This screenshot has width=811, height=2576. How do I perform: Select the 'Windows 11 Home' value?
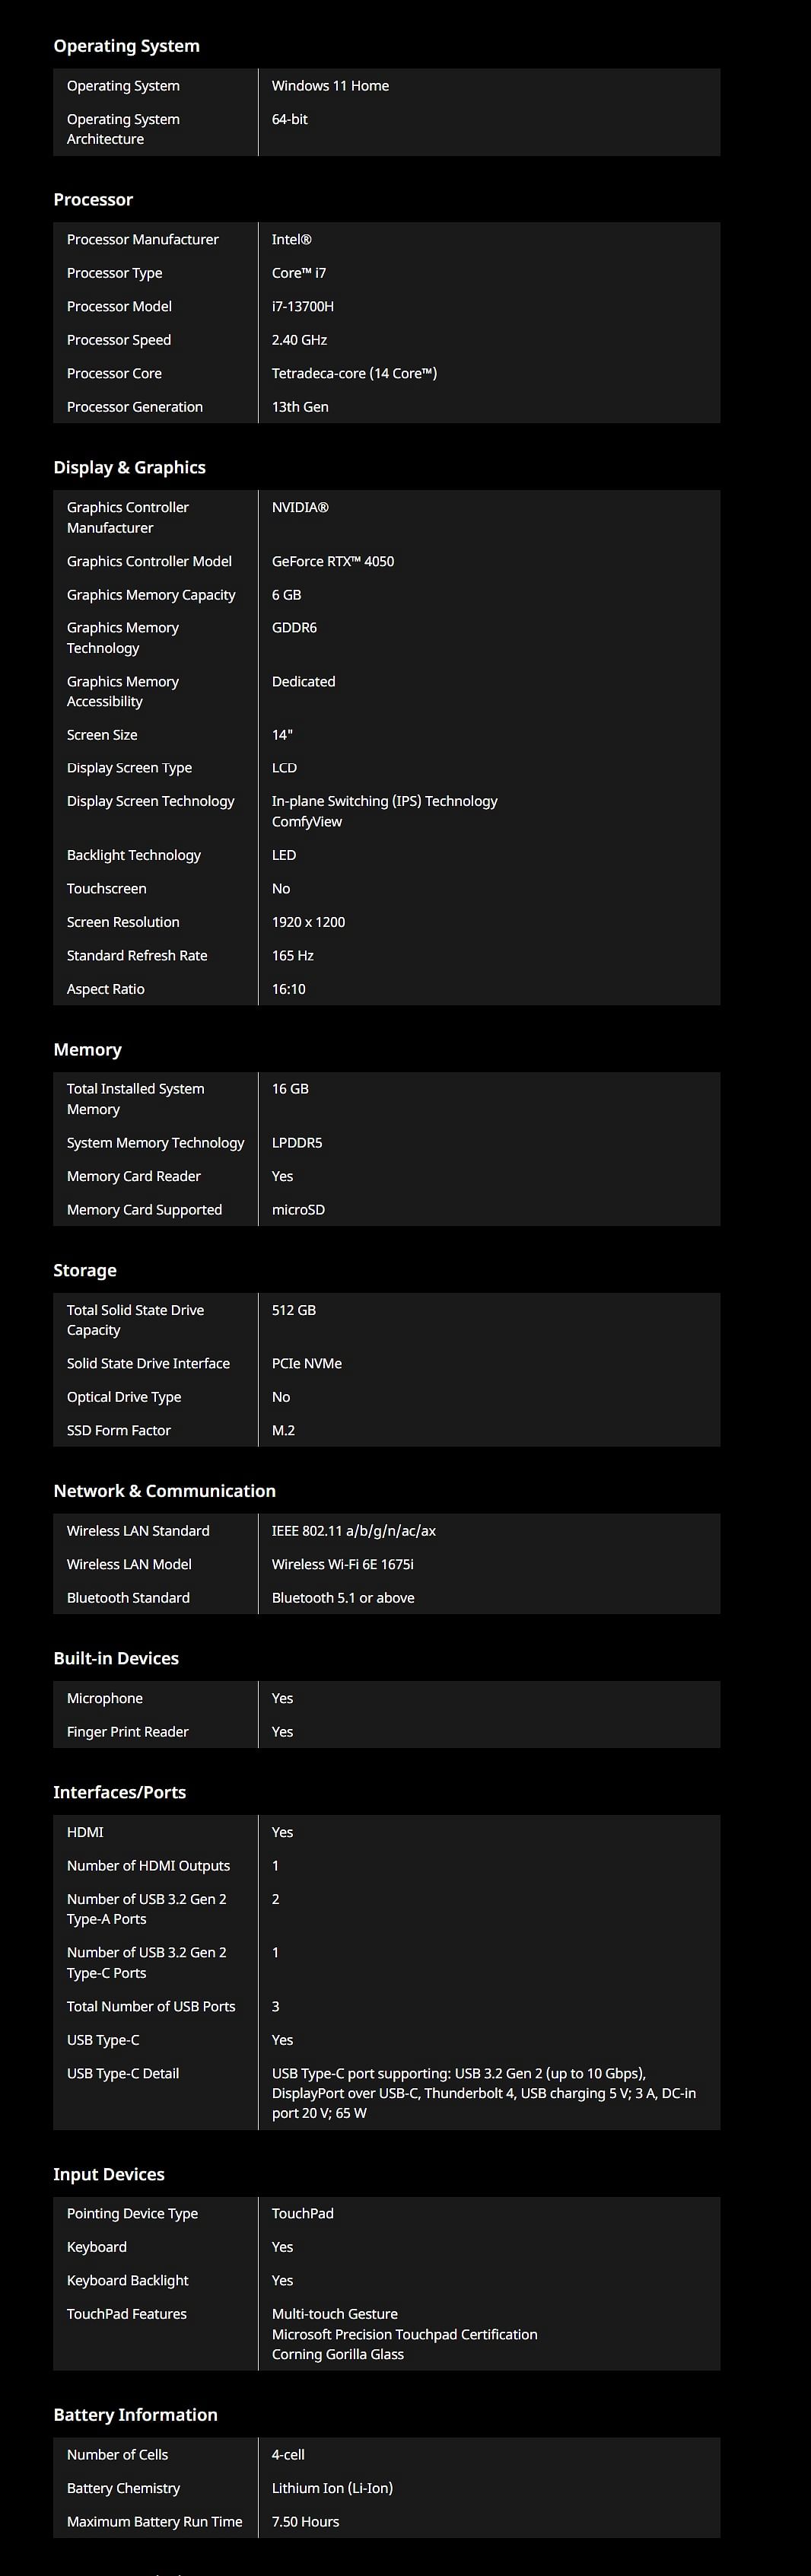(x=330, y=86)
